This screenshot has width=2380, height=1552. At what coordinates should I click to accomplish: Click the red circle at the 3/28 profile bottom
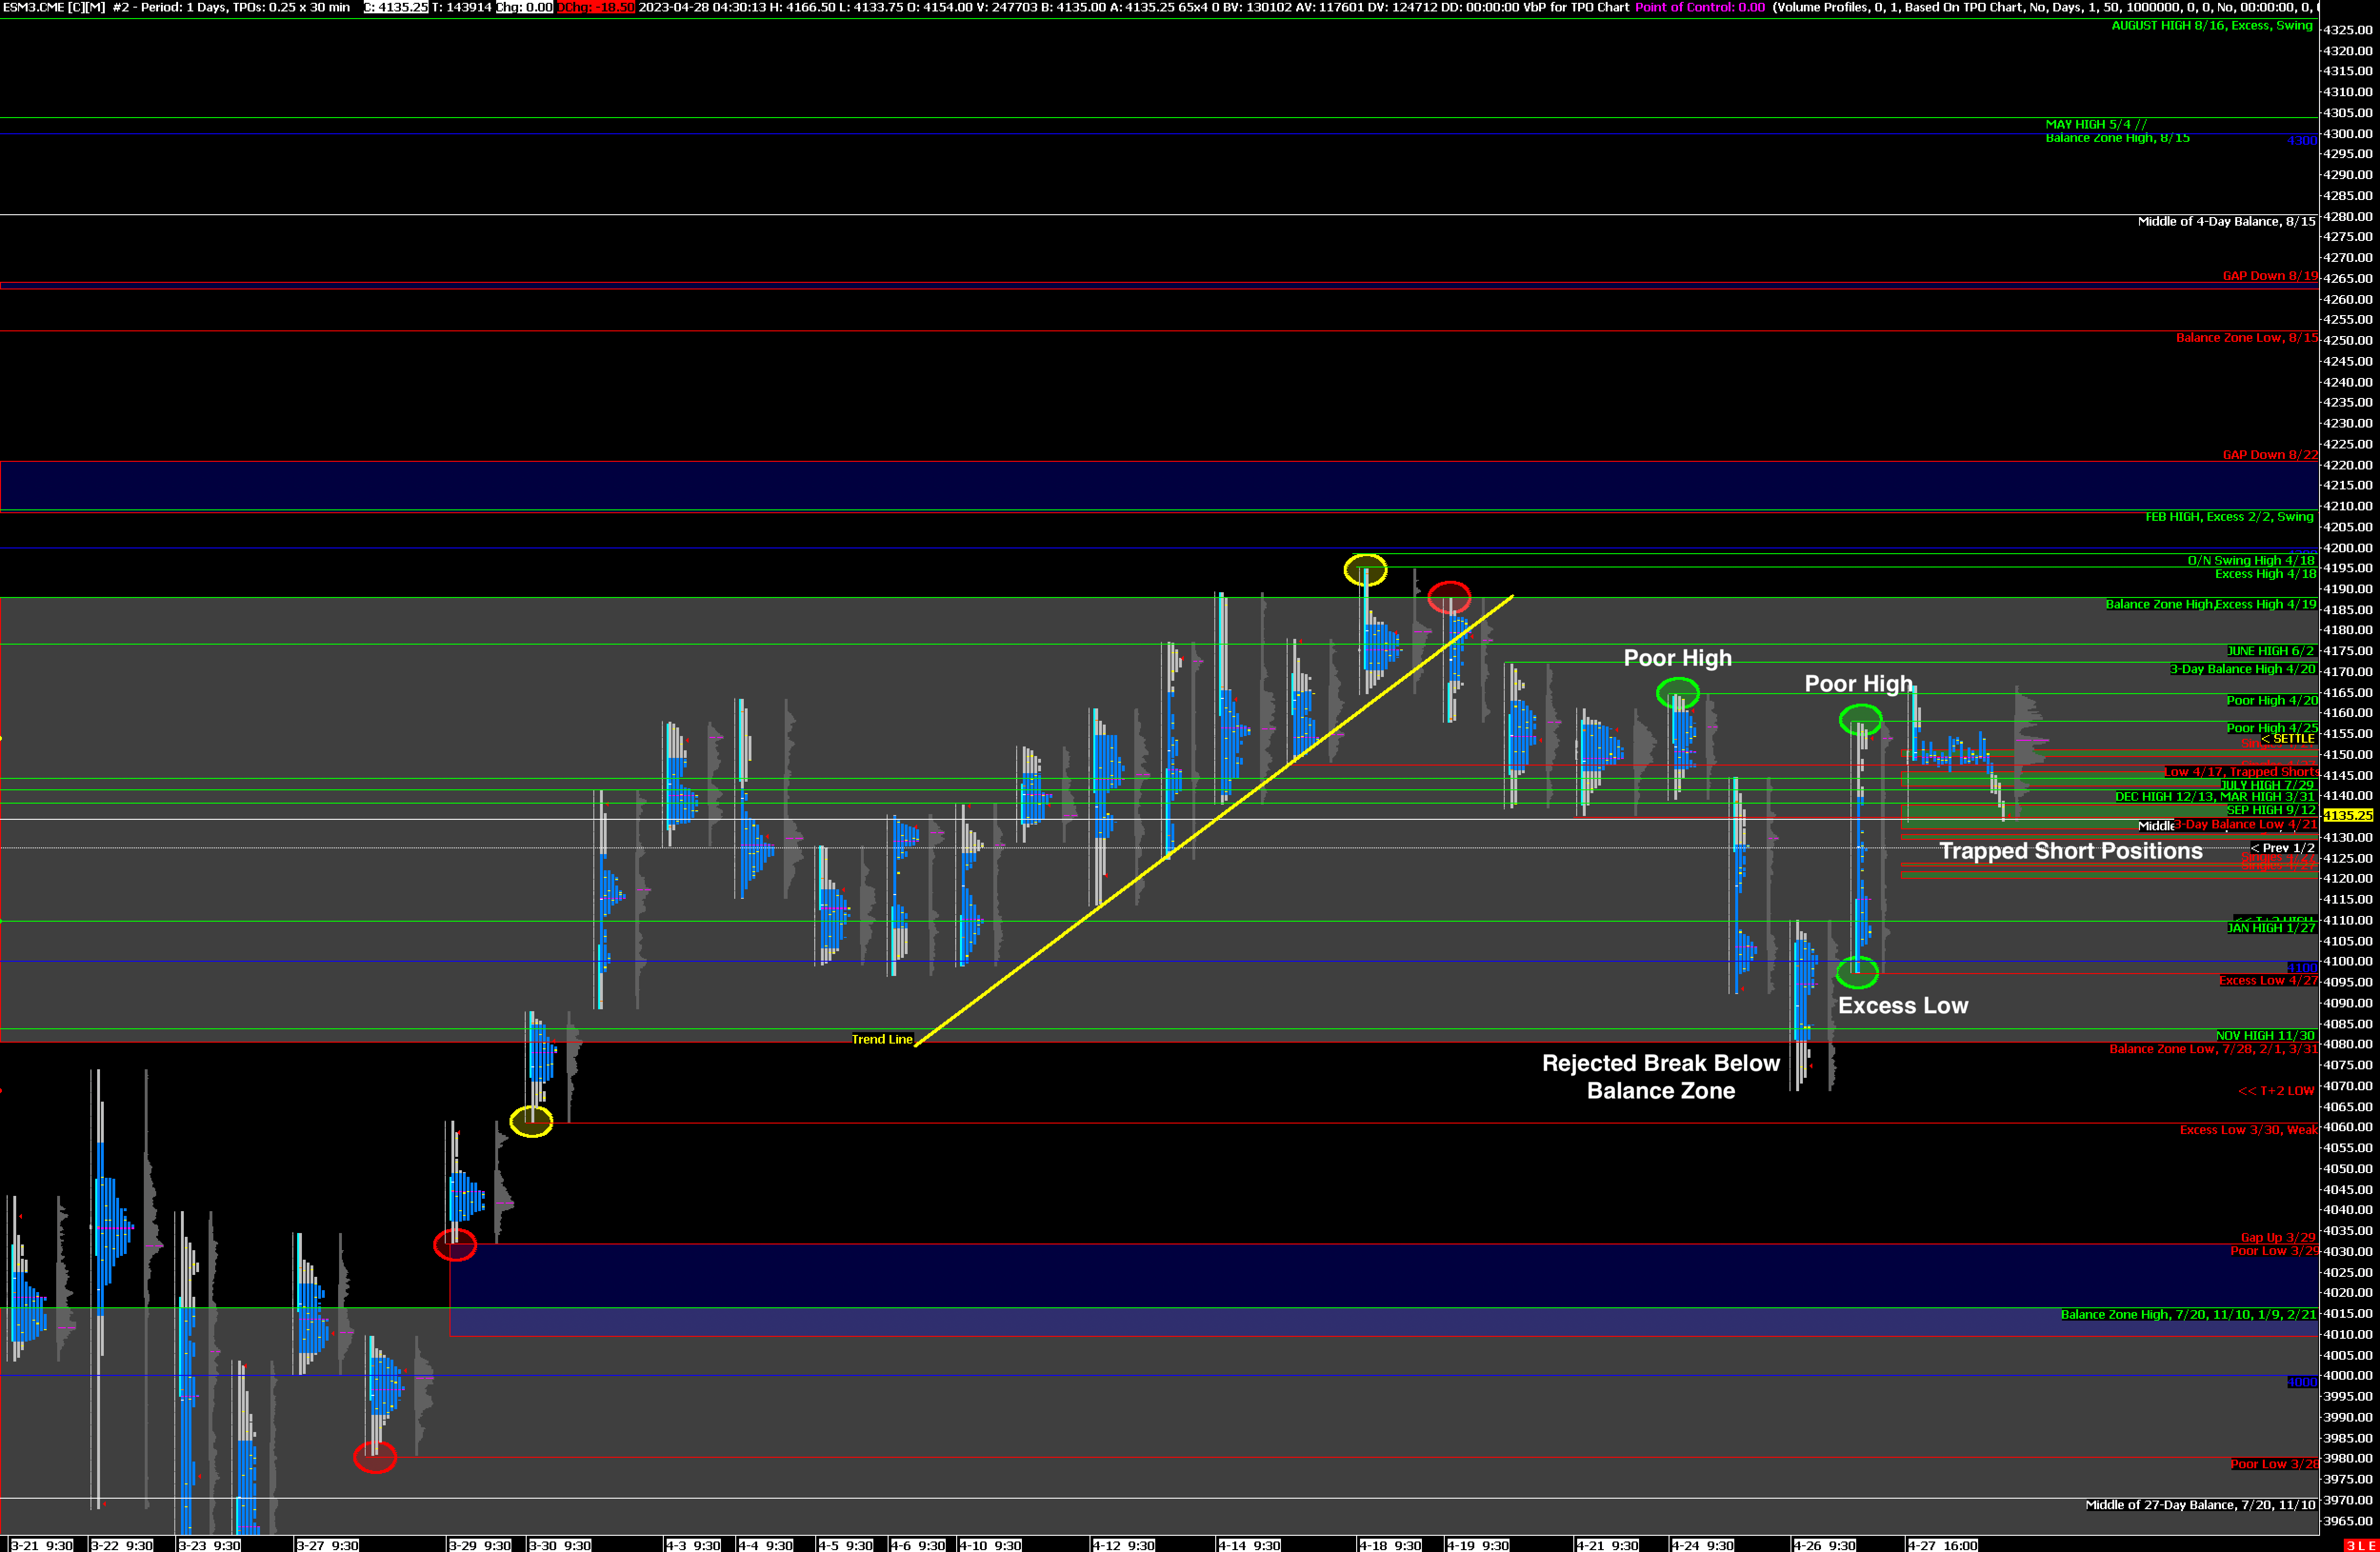coord(375,1457)
